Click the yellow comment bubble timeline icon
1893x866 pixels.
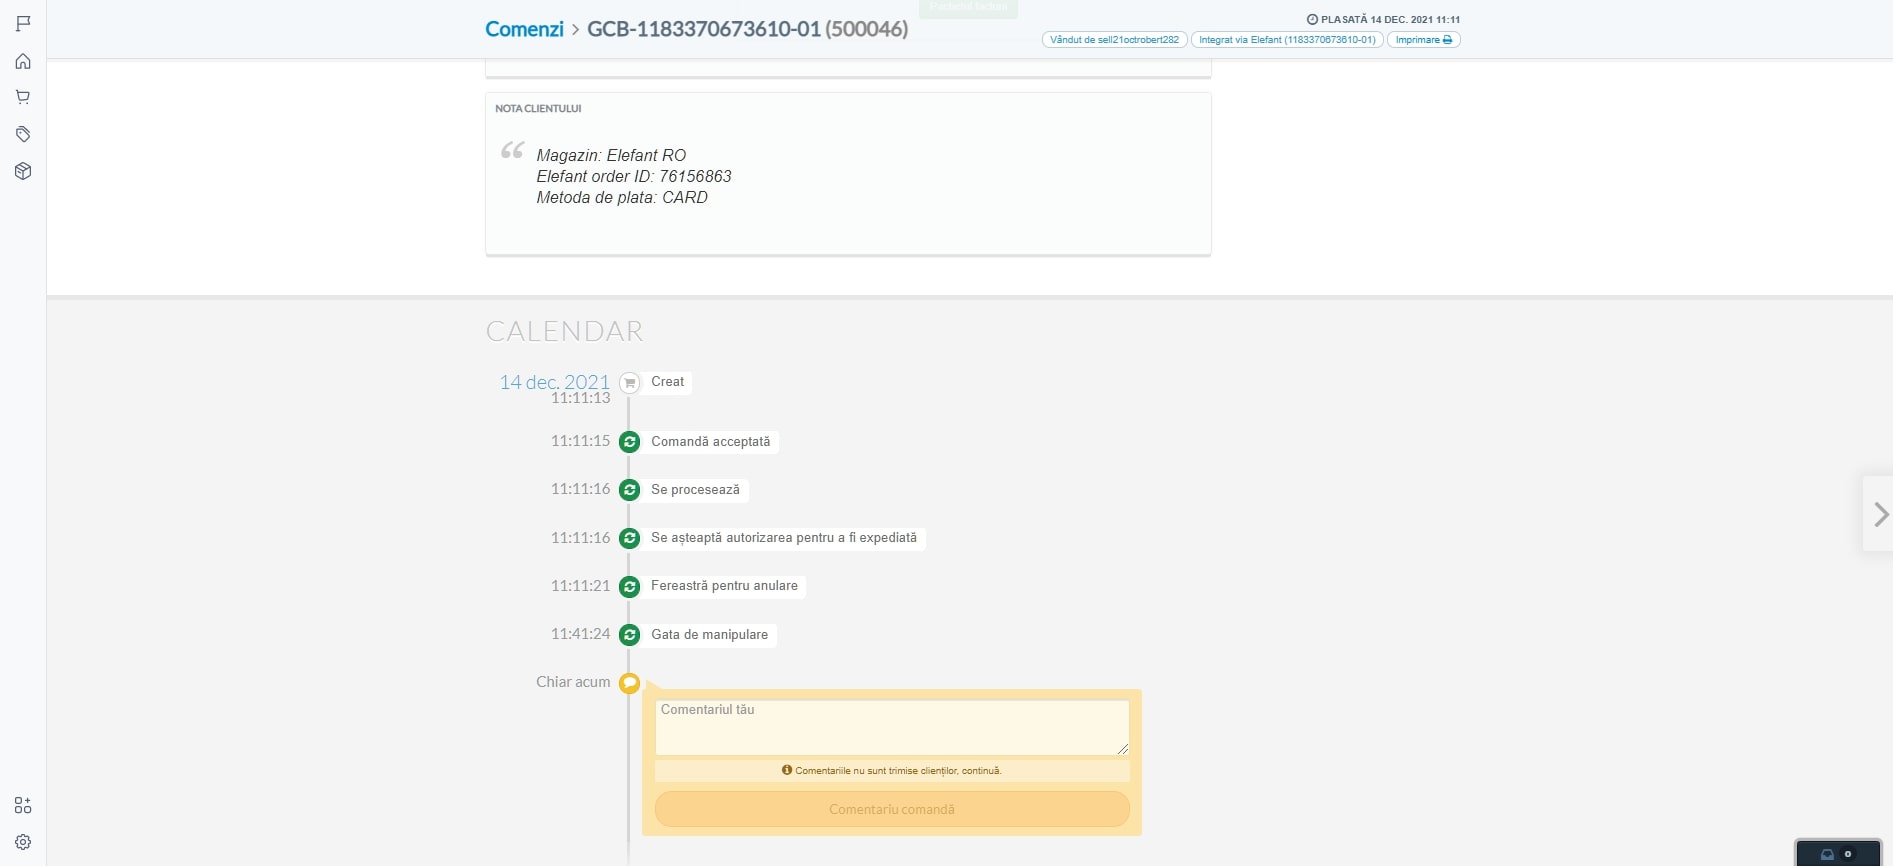coord(629,683)
